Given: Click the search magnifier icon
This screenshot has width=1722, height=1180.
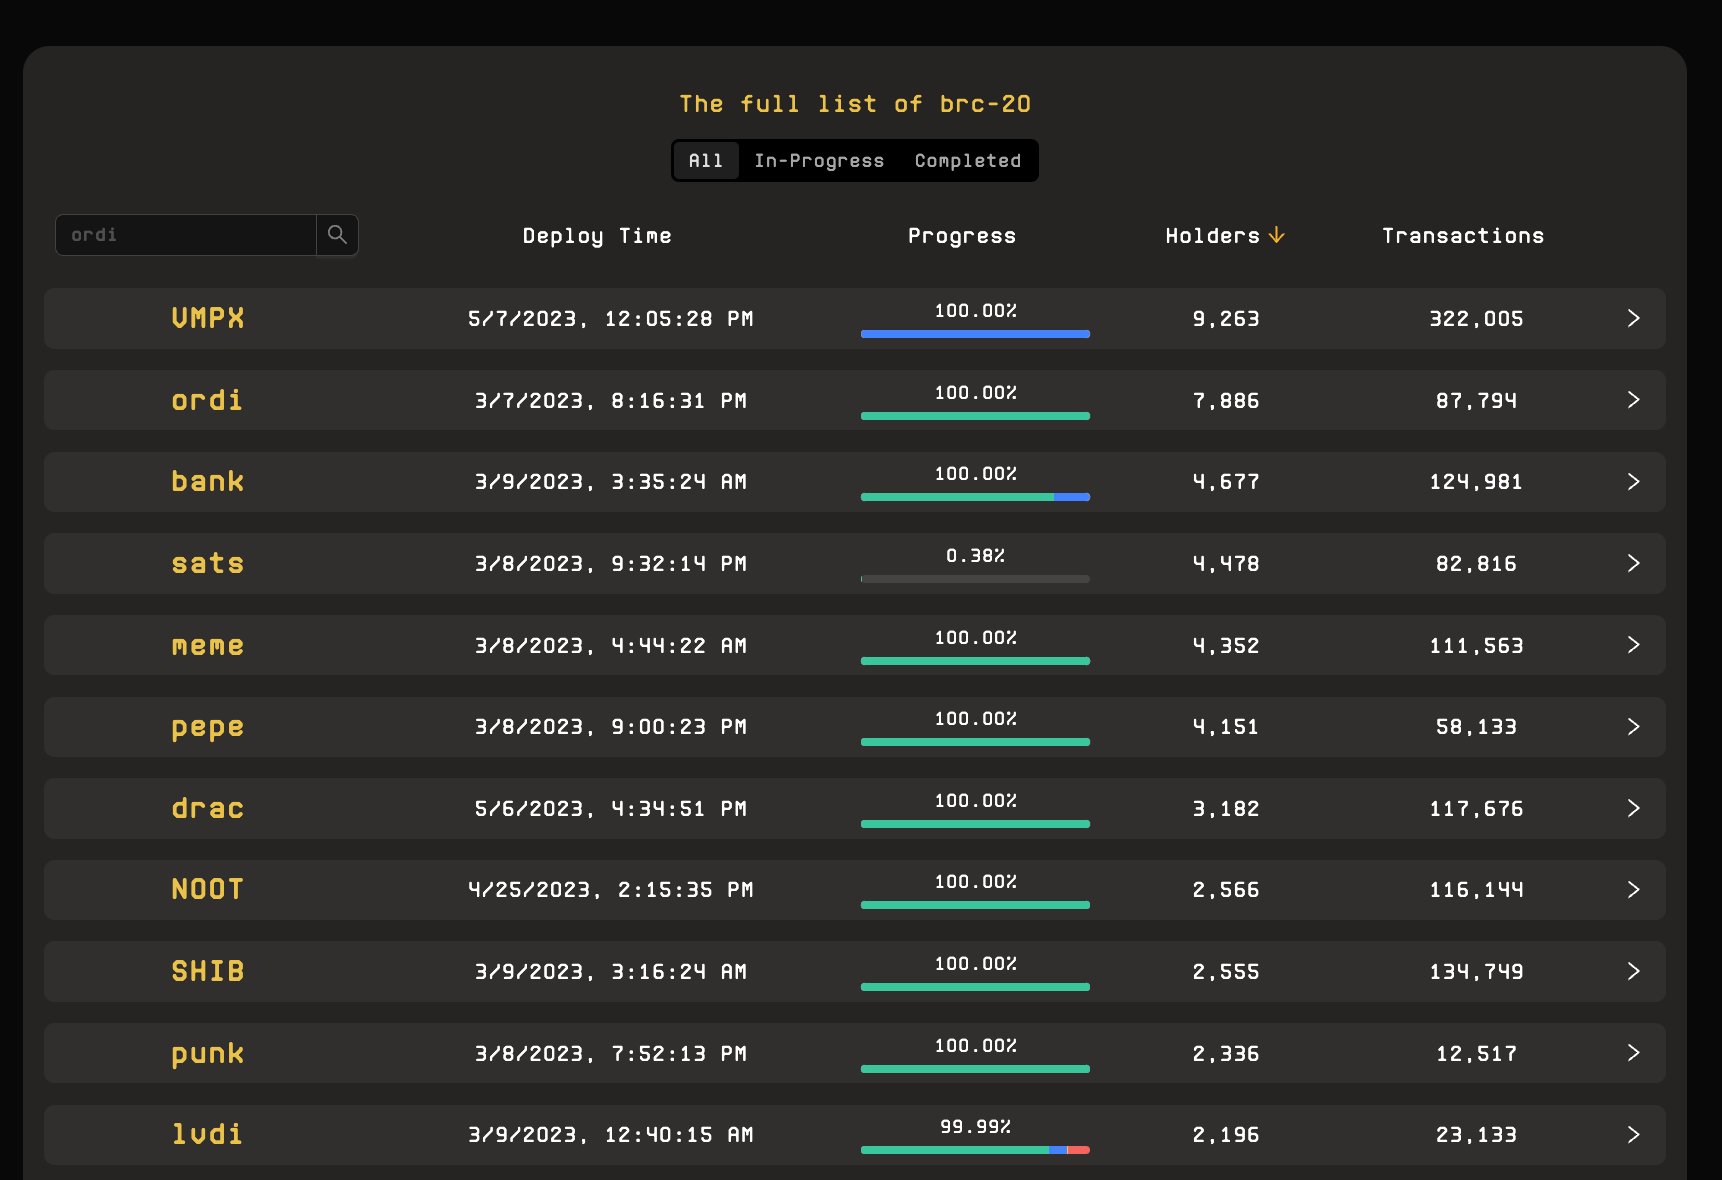Looking at the screenshot, I should click(337, 235).
